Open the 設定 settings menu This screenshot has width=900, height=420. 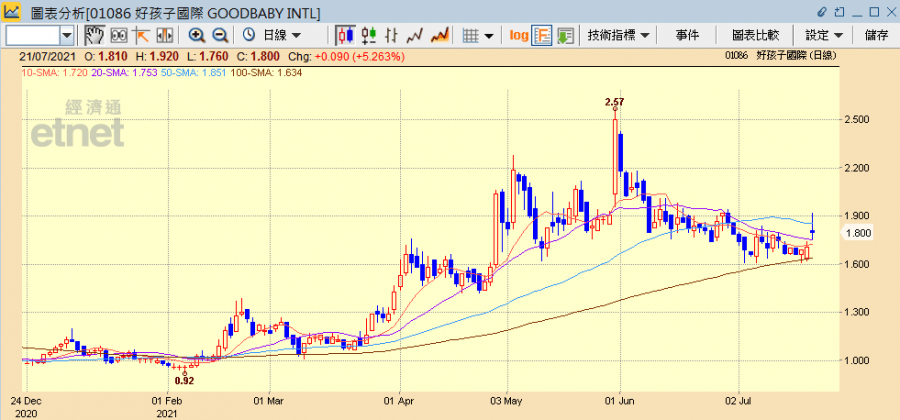tap(824, 35)
